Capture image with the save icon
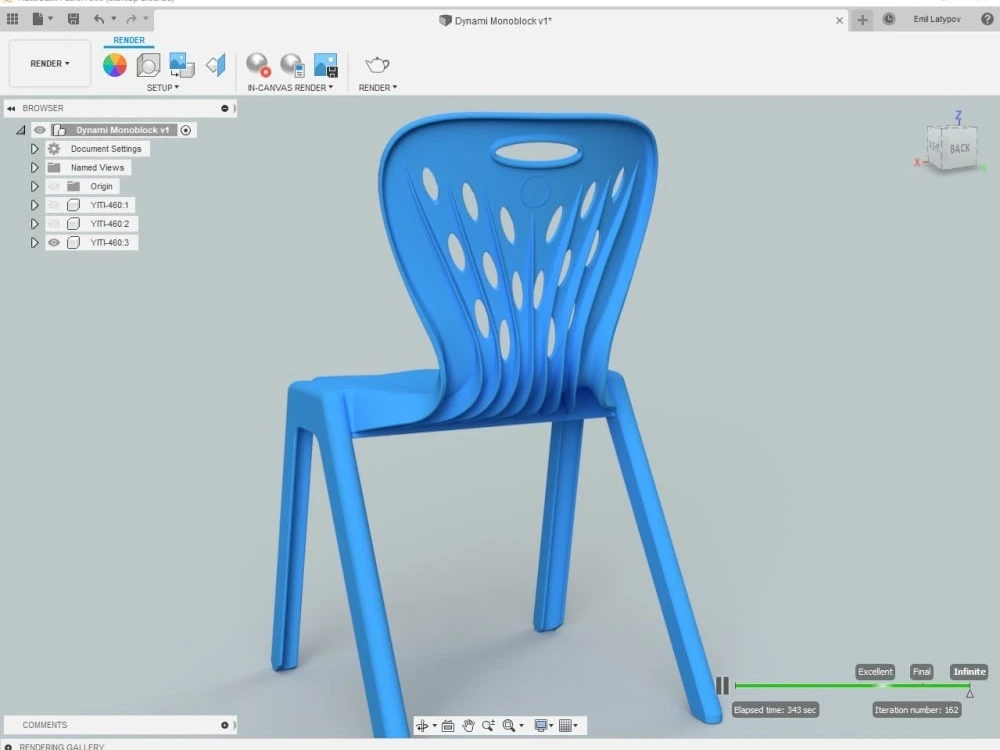This screenshot has height=750, width=1000. coord(326,65)
